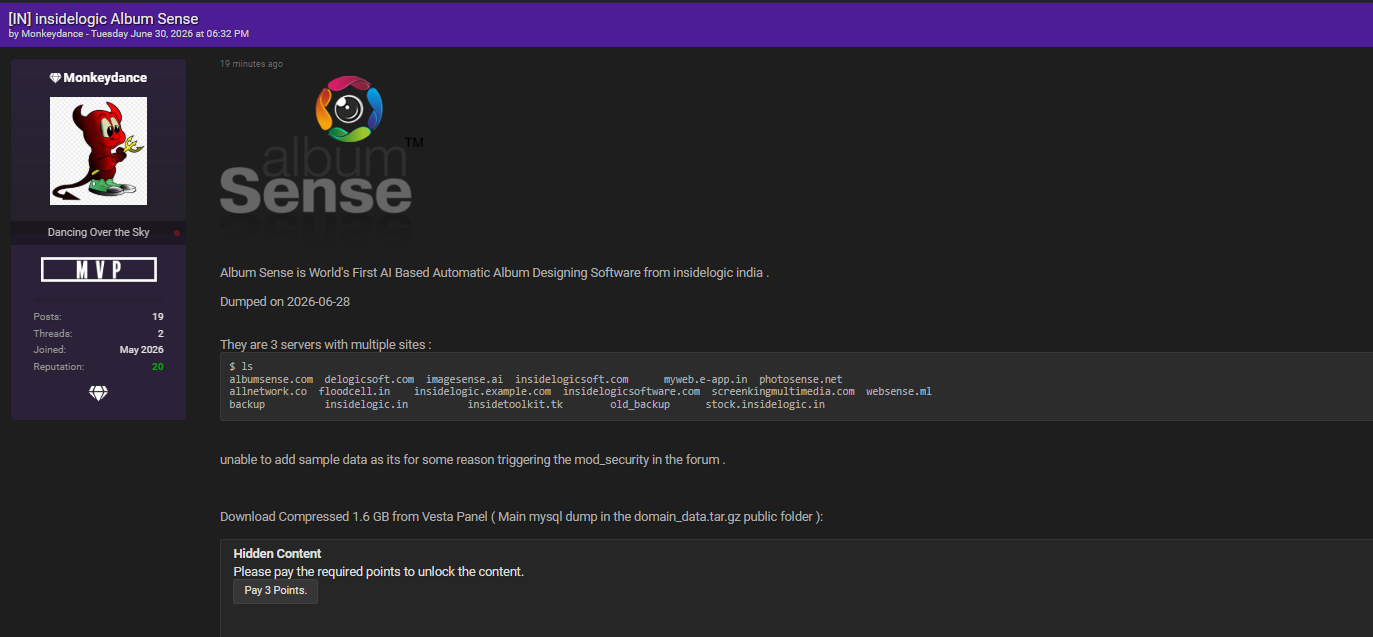Click old_backup in the code listing
Viewport: 1373px width, 637px height.
640,405
